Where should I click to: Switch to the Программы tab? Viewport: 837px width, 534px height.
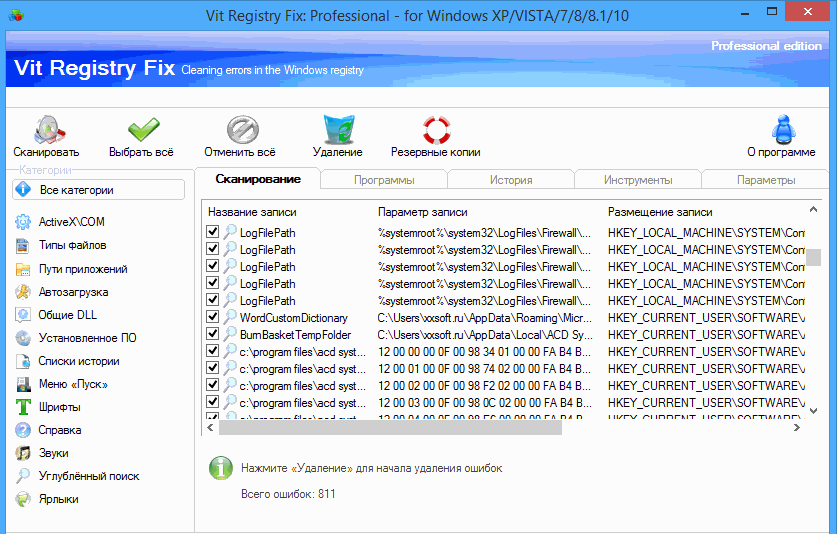pos(384,180)
